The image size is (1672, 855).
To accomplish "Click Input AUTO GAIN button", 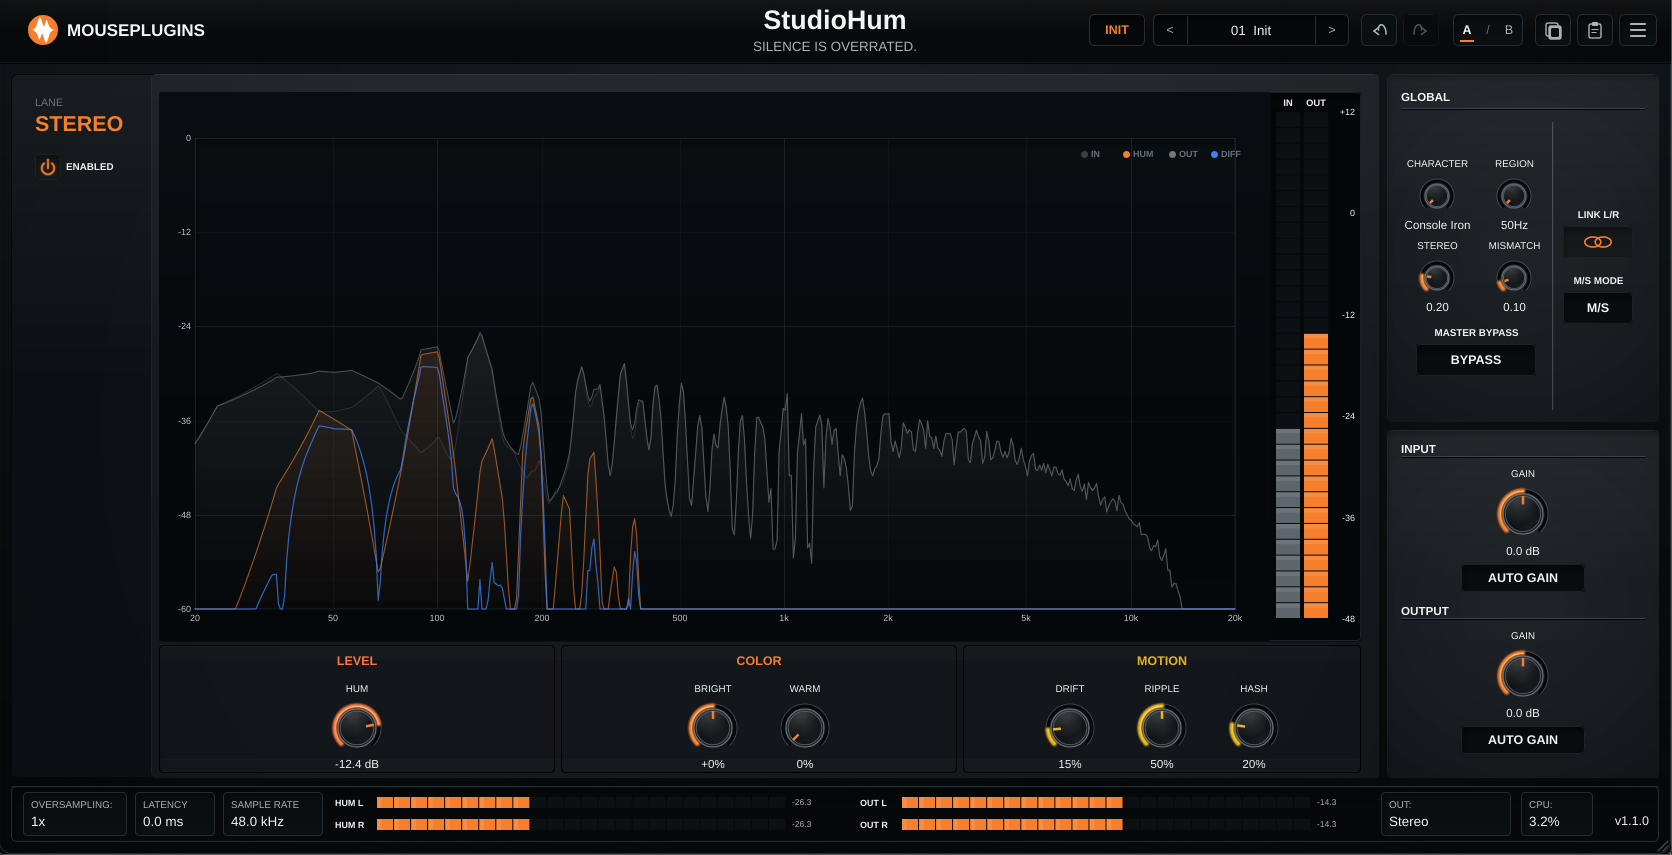I will (1523, 578).
